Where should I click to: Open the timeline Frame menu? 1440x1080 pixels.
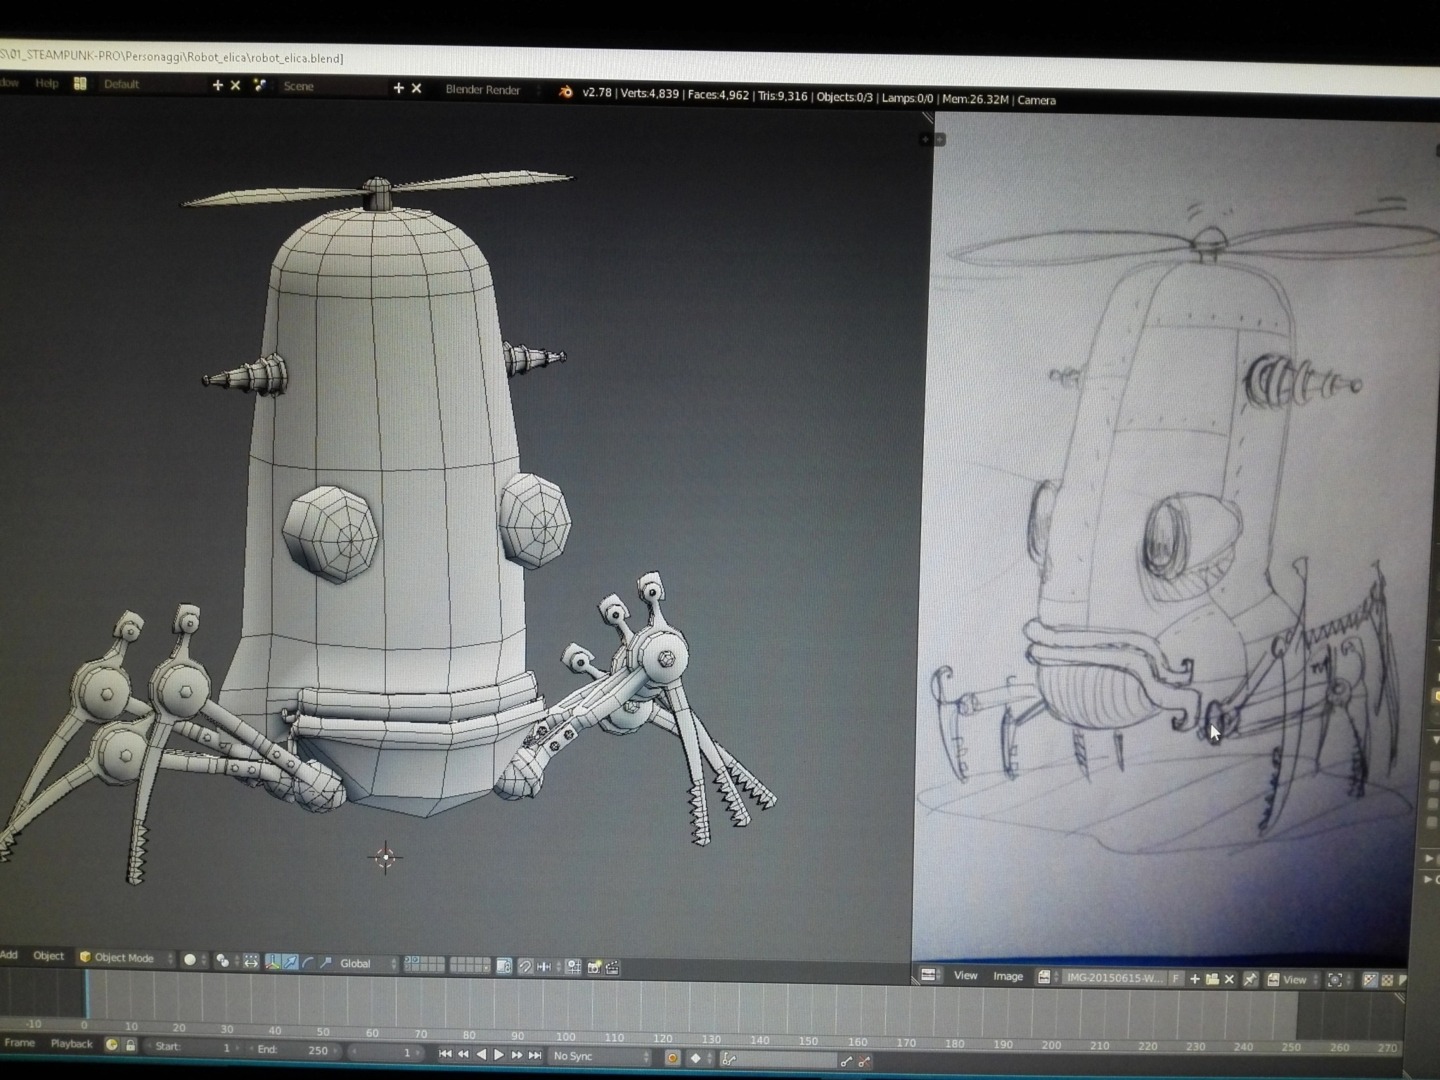(x=19, y=1043)
